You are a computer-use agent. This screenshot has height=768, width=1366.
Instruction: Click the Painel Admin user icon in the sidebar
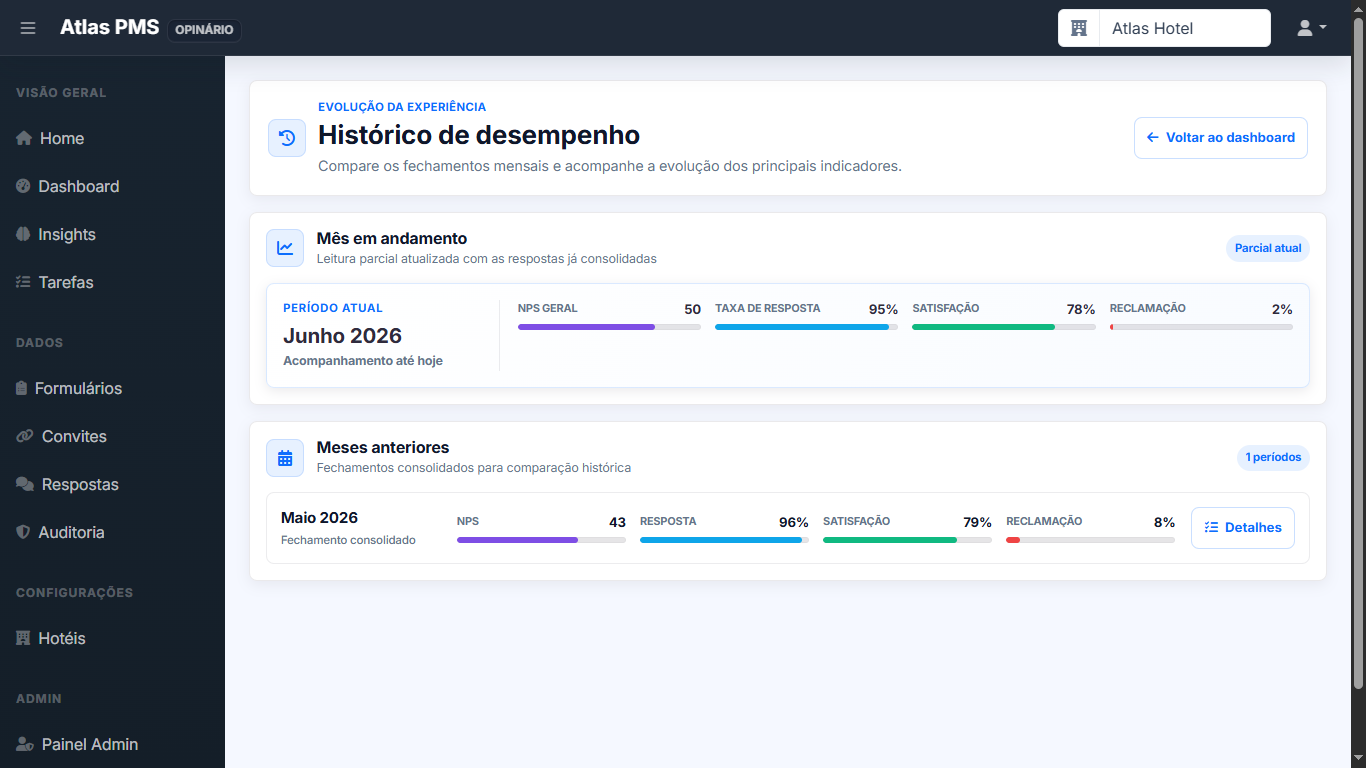[25, 744]
